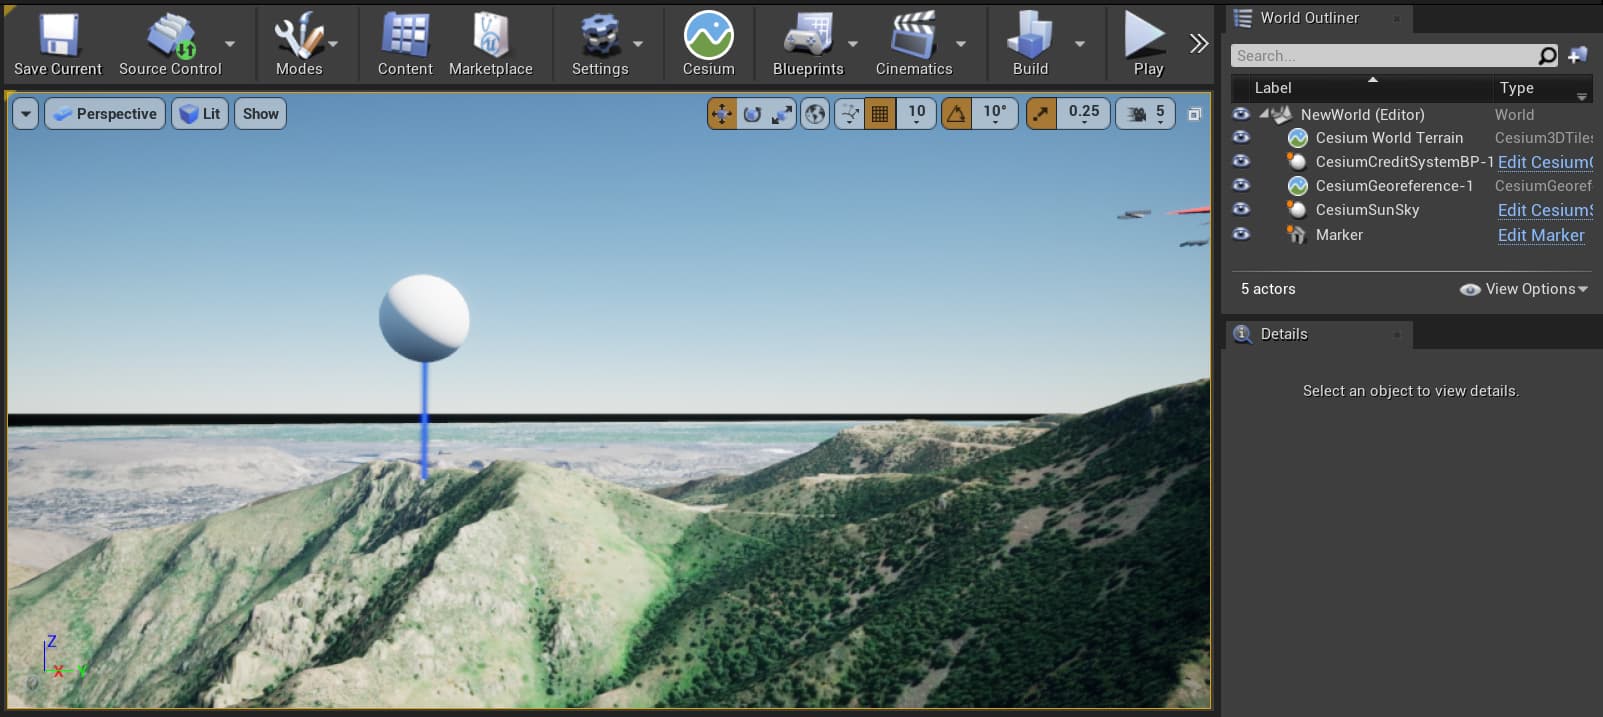Hide the CesiumCreditSystemBP-1 actor

click(x=1241, y=161)
